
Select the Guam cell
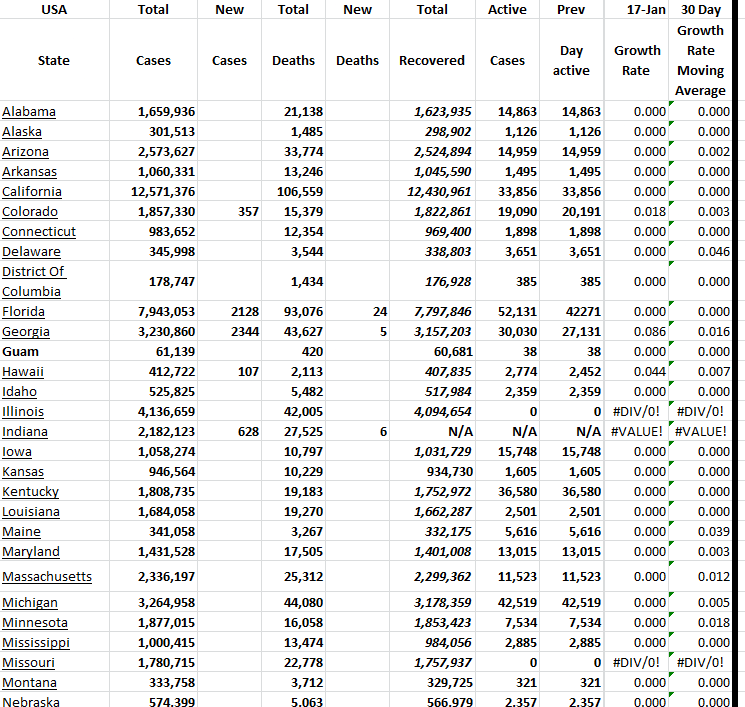pos(22,351)
